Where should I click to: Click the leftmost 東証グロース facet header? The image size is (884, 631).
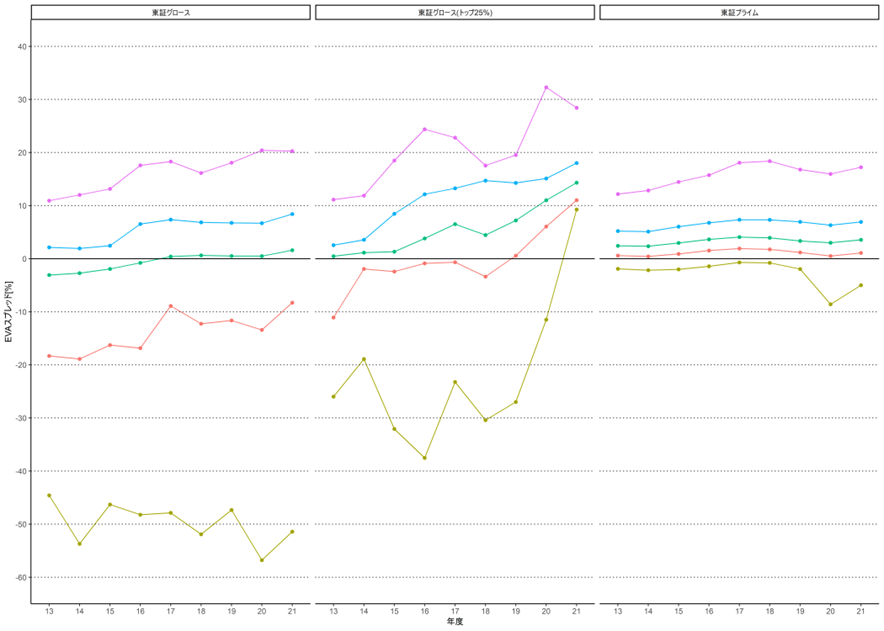170,13
